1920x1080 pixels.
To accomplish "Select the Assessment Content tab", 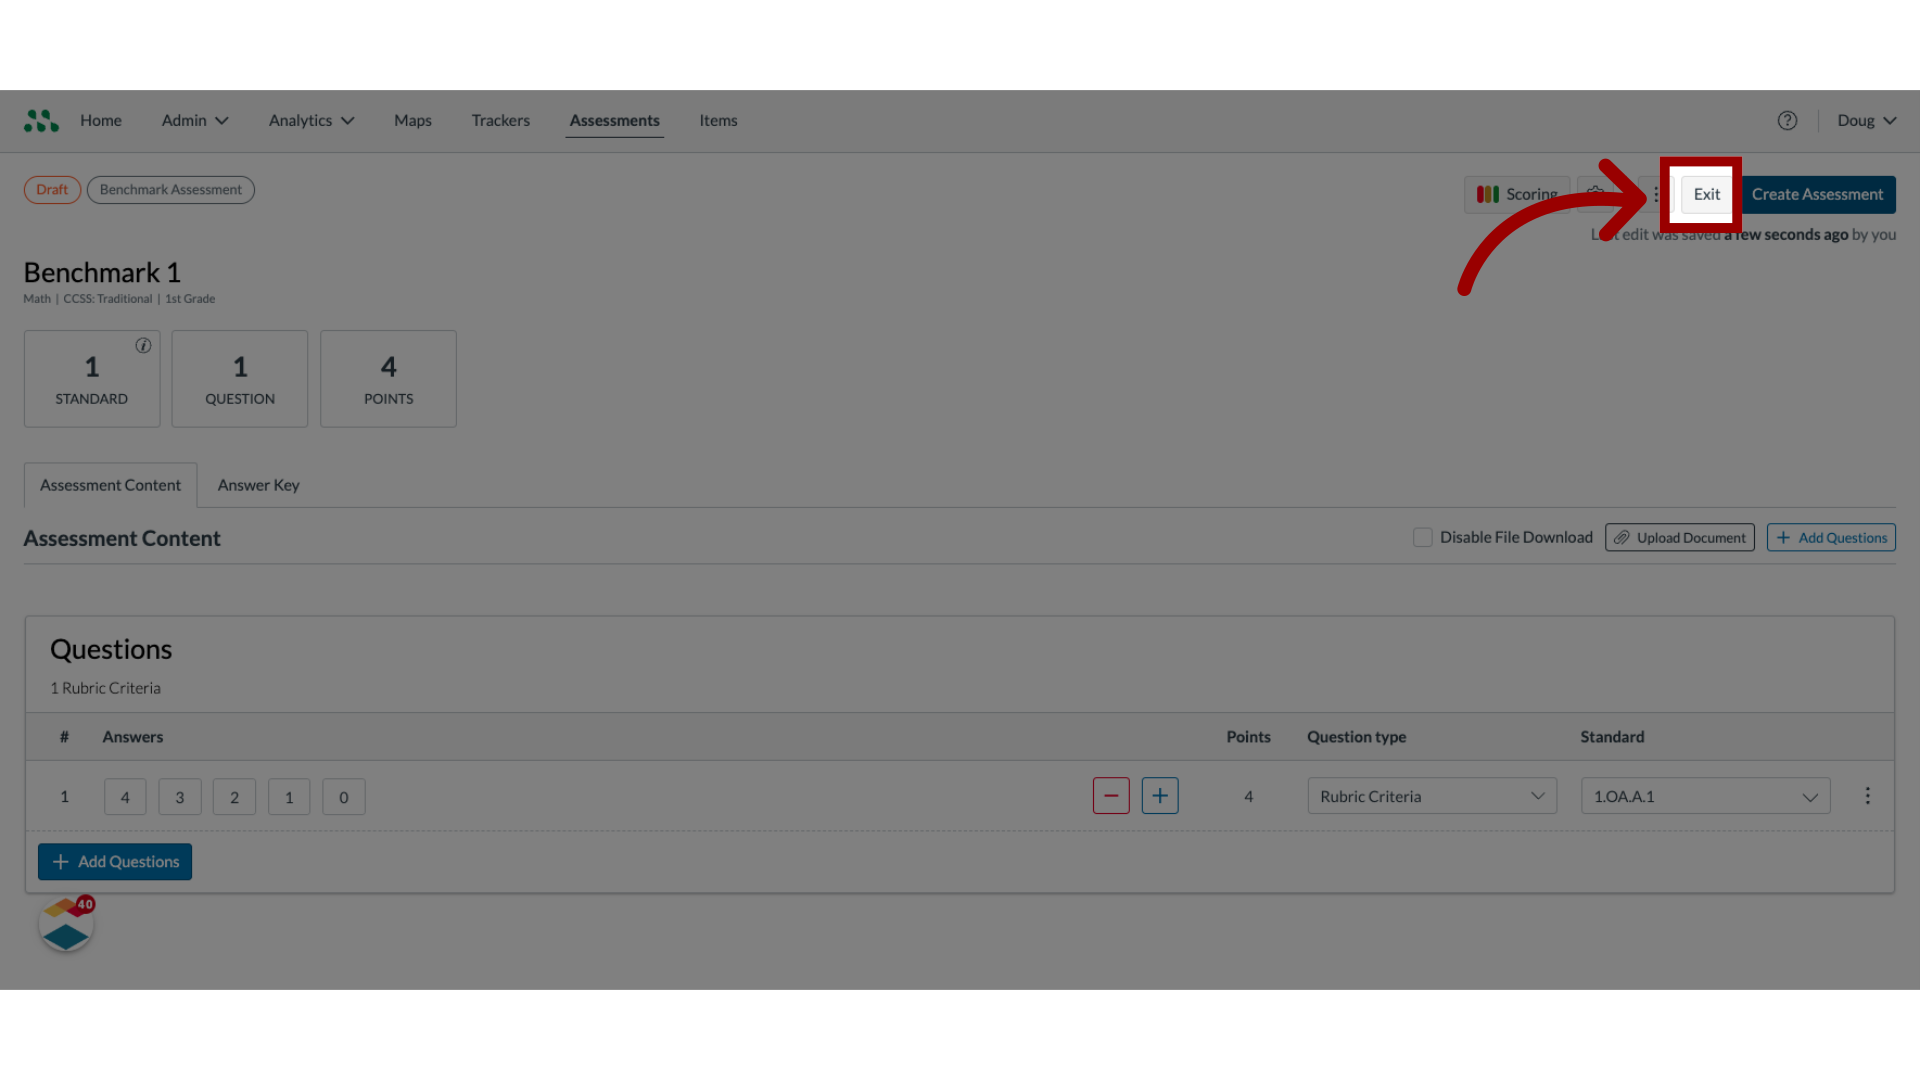I will click(x=109, y=484).
